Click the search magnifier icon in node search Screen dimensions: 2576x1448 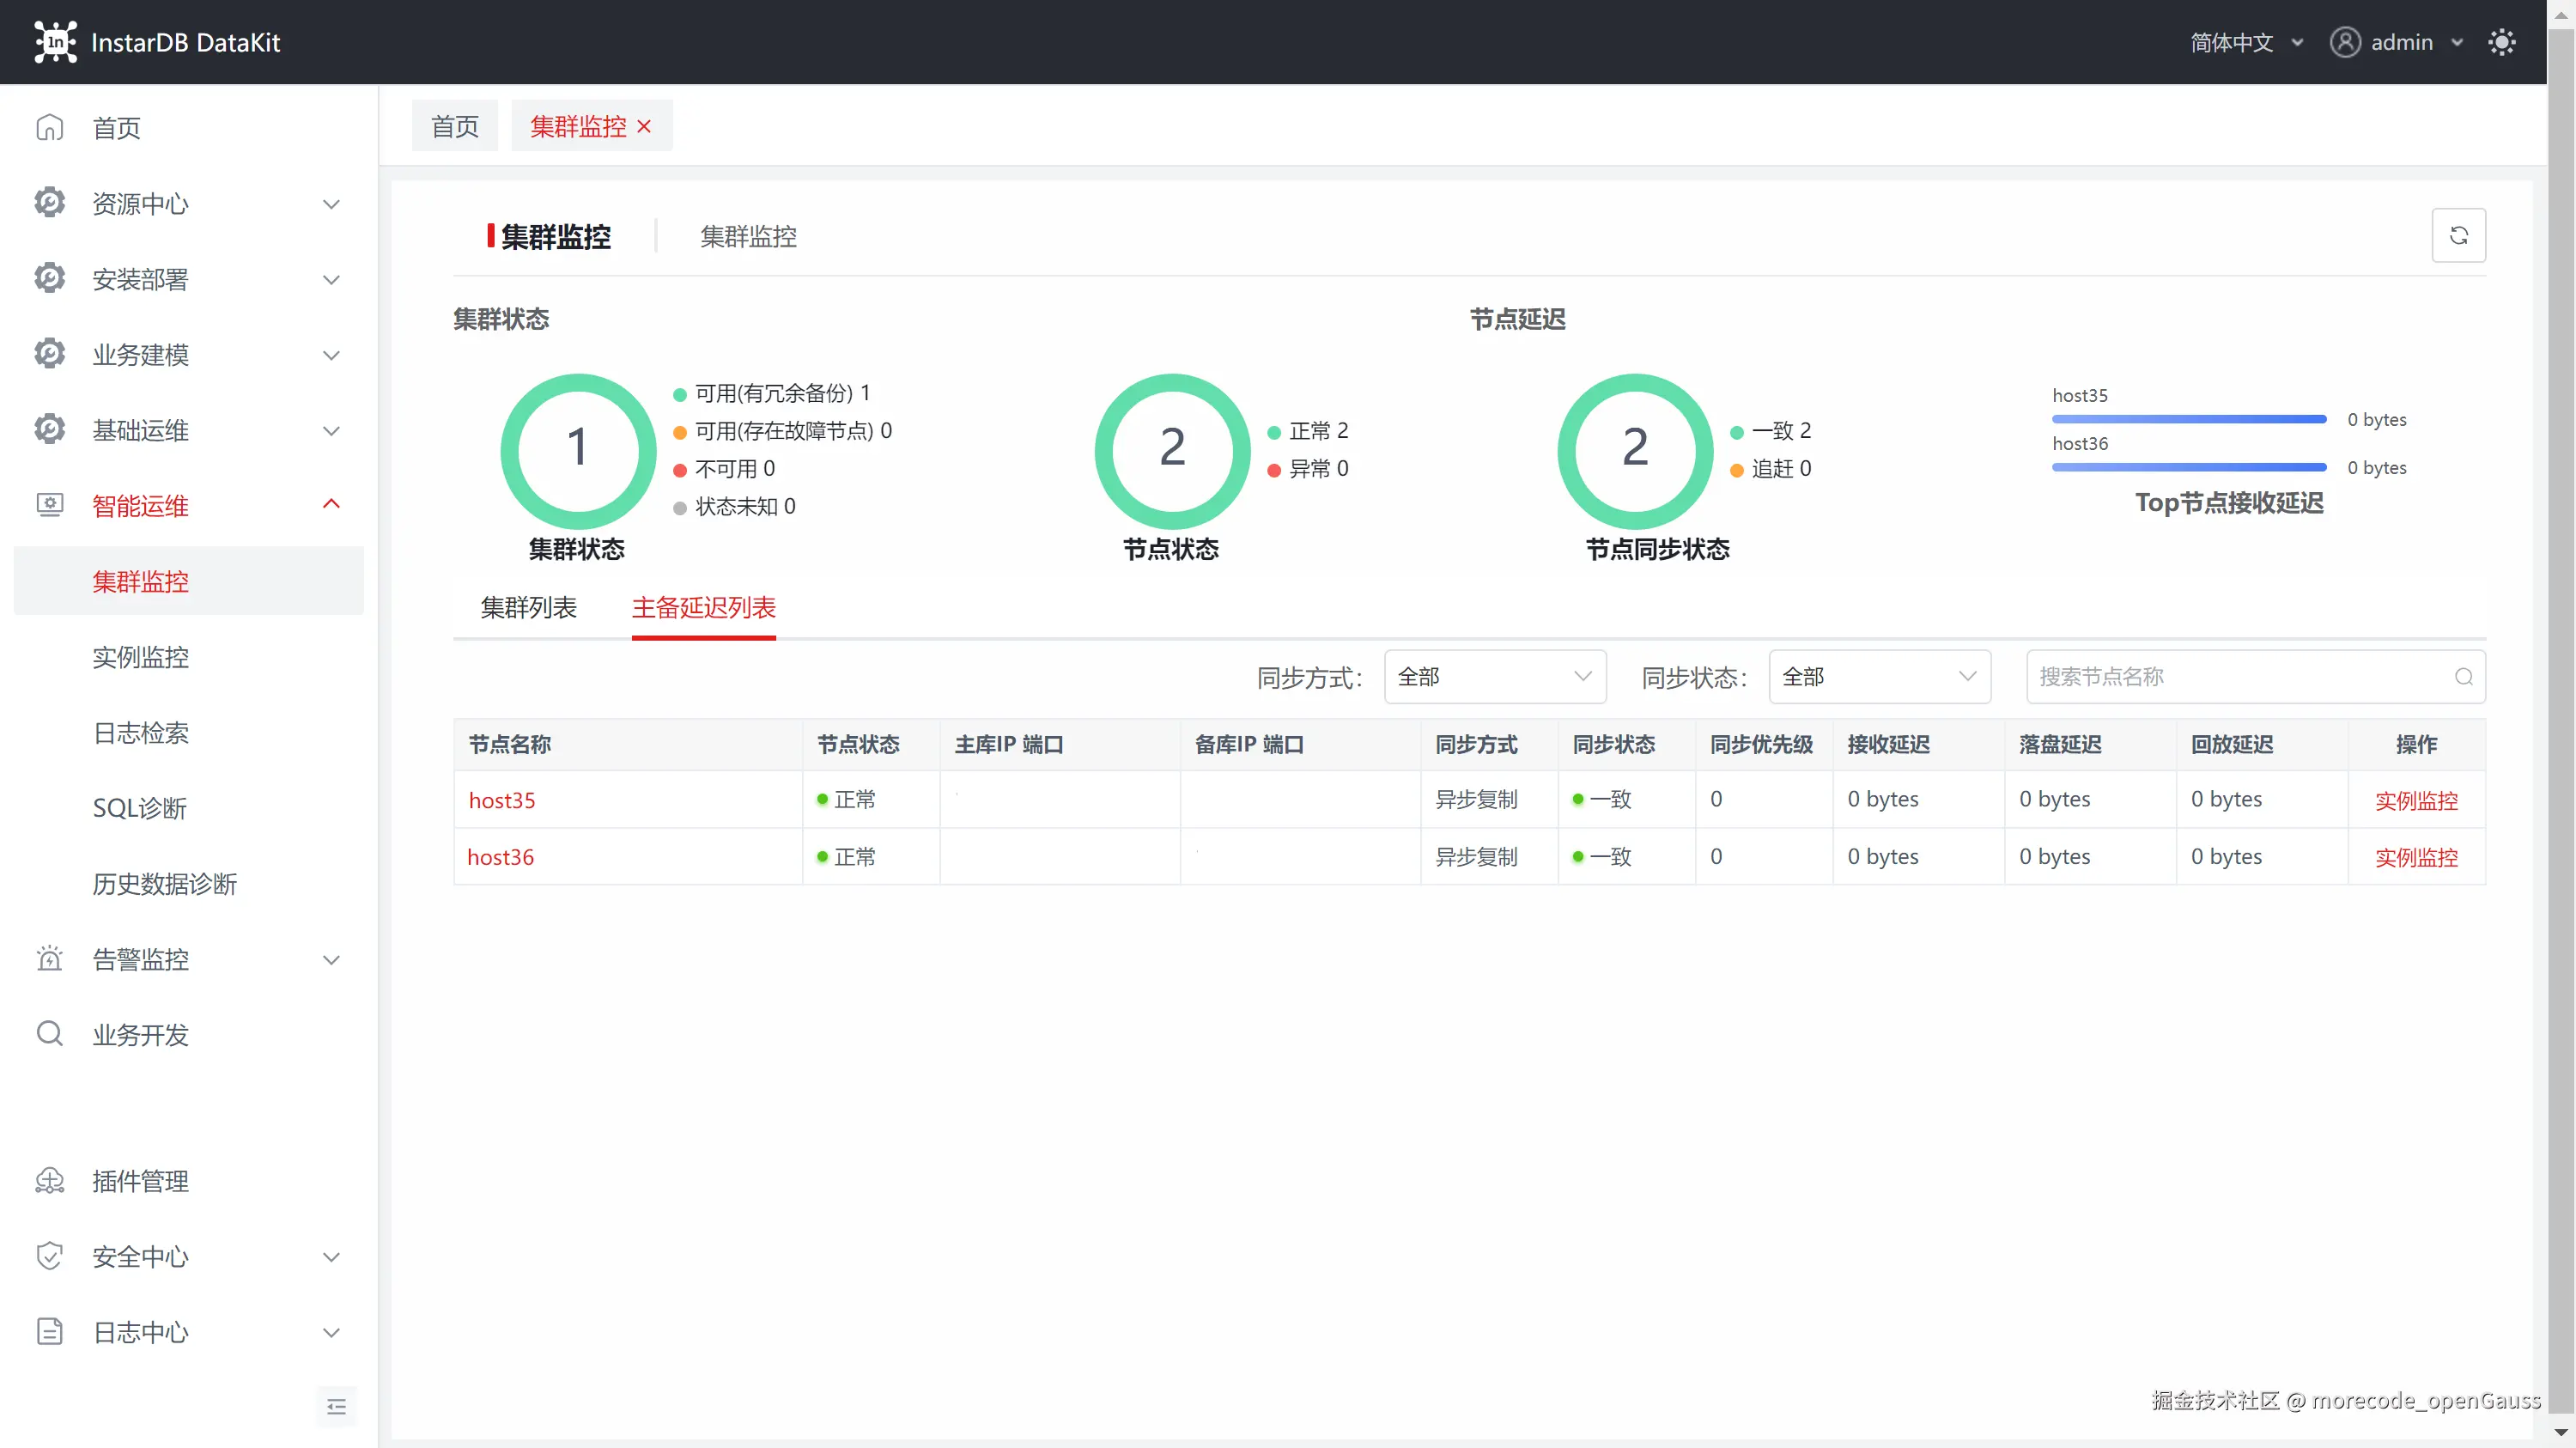[x=2463, y=677]
